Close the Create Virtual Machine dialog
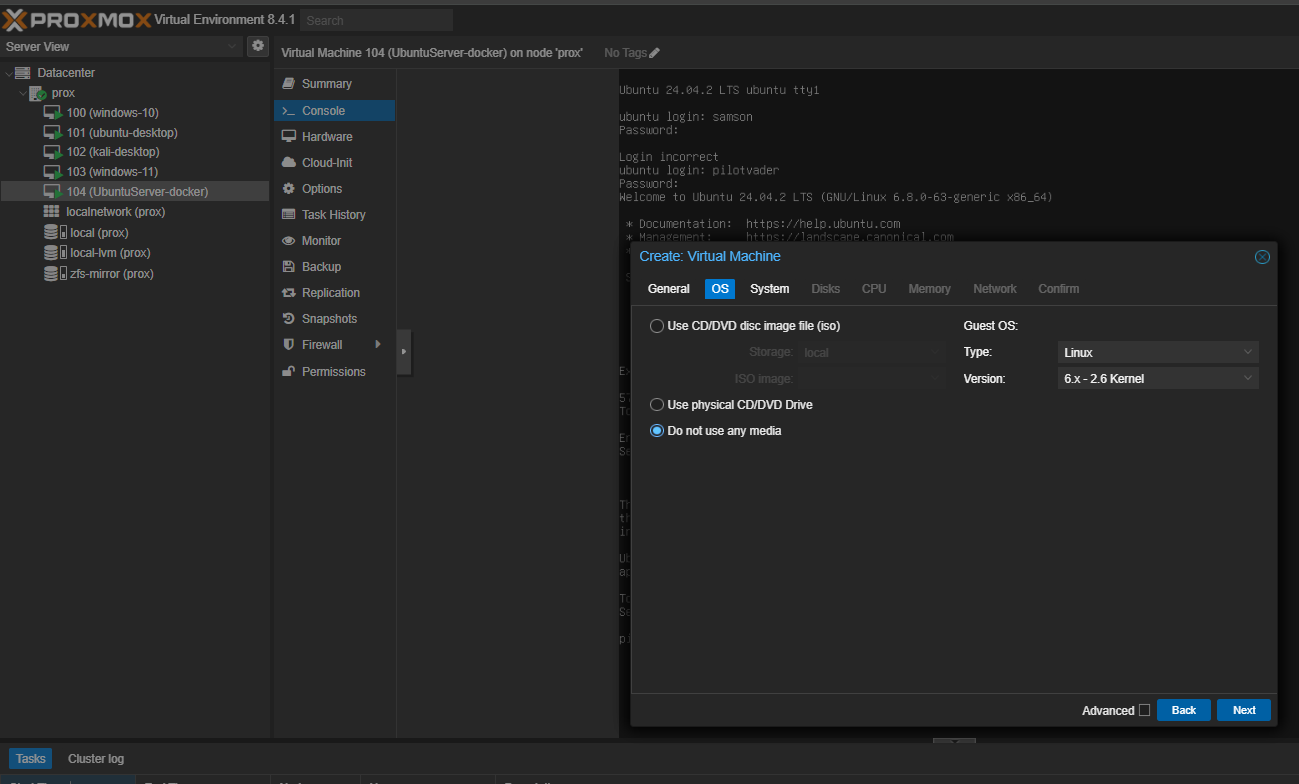 tap(1262, 257)
